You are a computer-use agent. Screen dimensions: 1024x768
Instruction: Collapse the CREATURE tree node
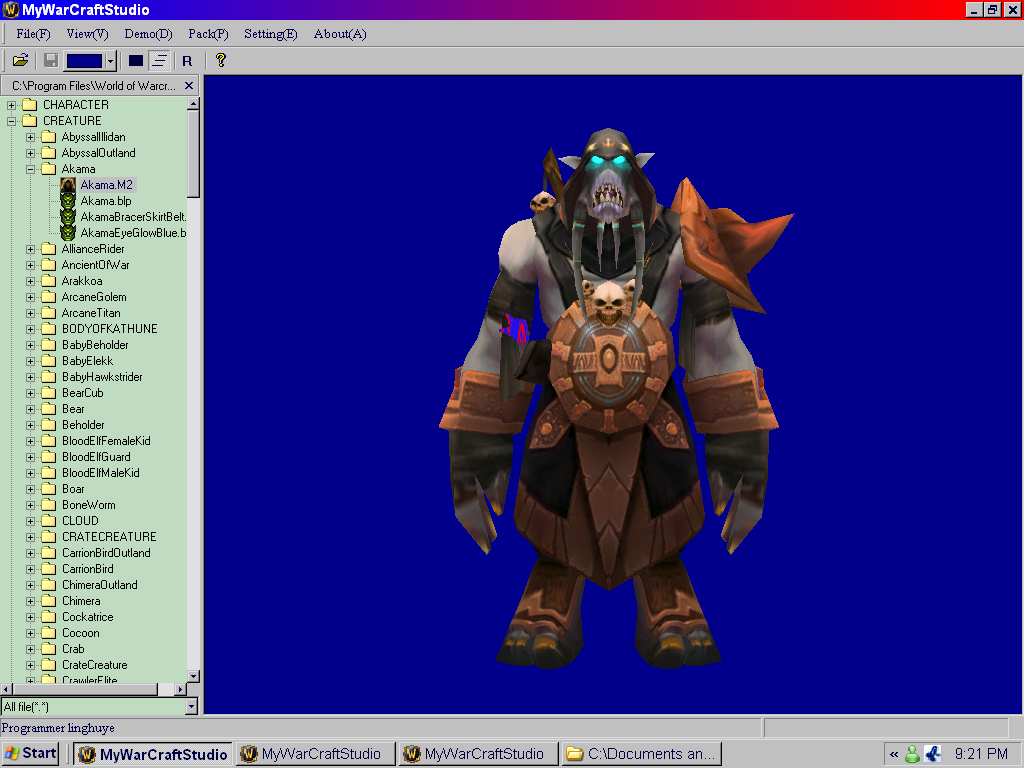pyautogui.click(x=11, y=121)
